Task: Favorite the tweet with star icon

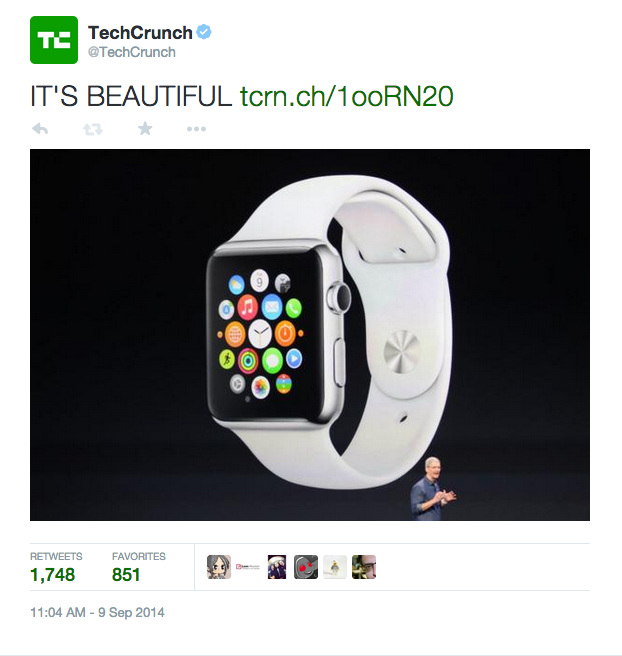Action: click(x=145, y=128)
